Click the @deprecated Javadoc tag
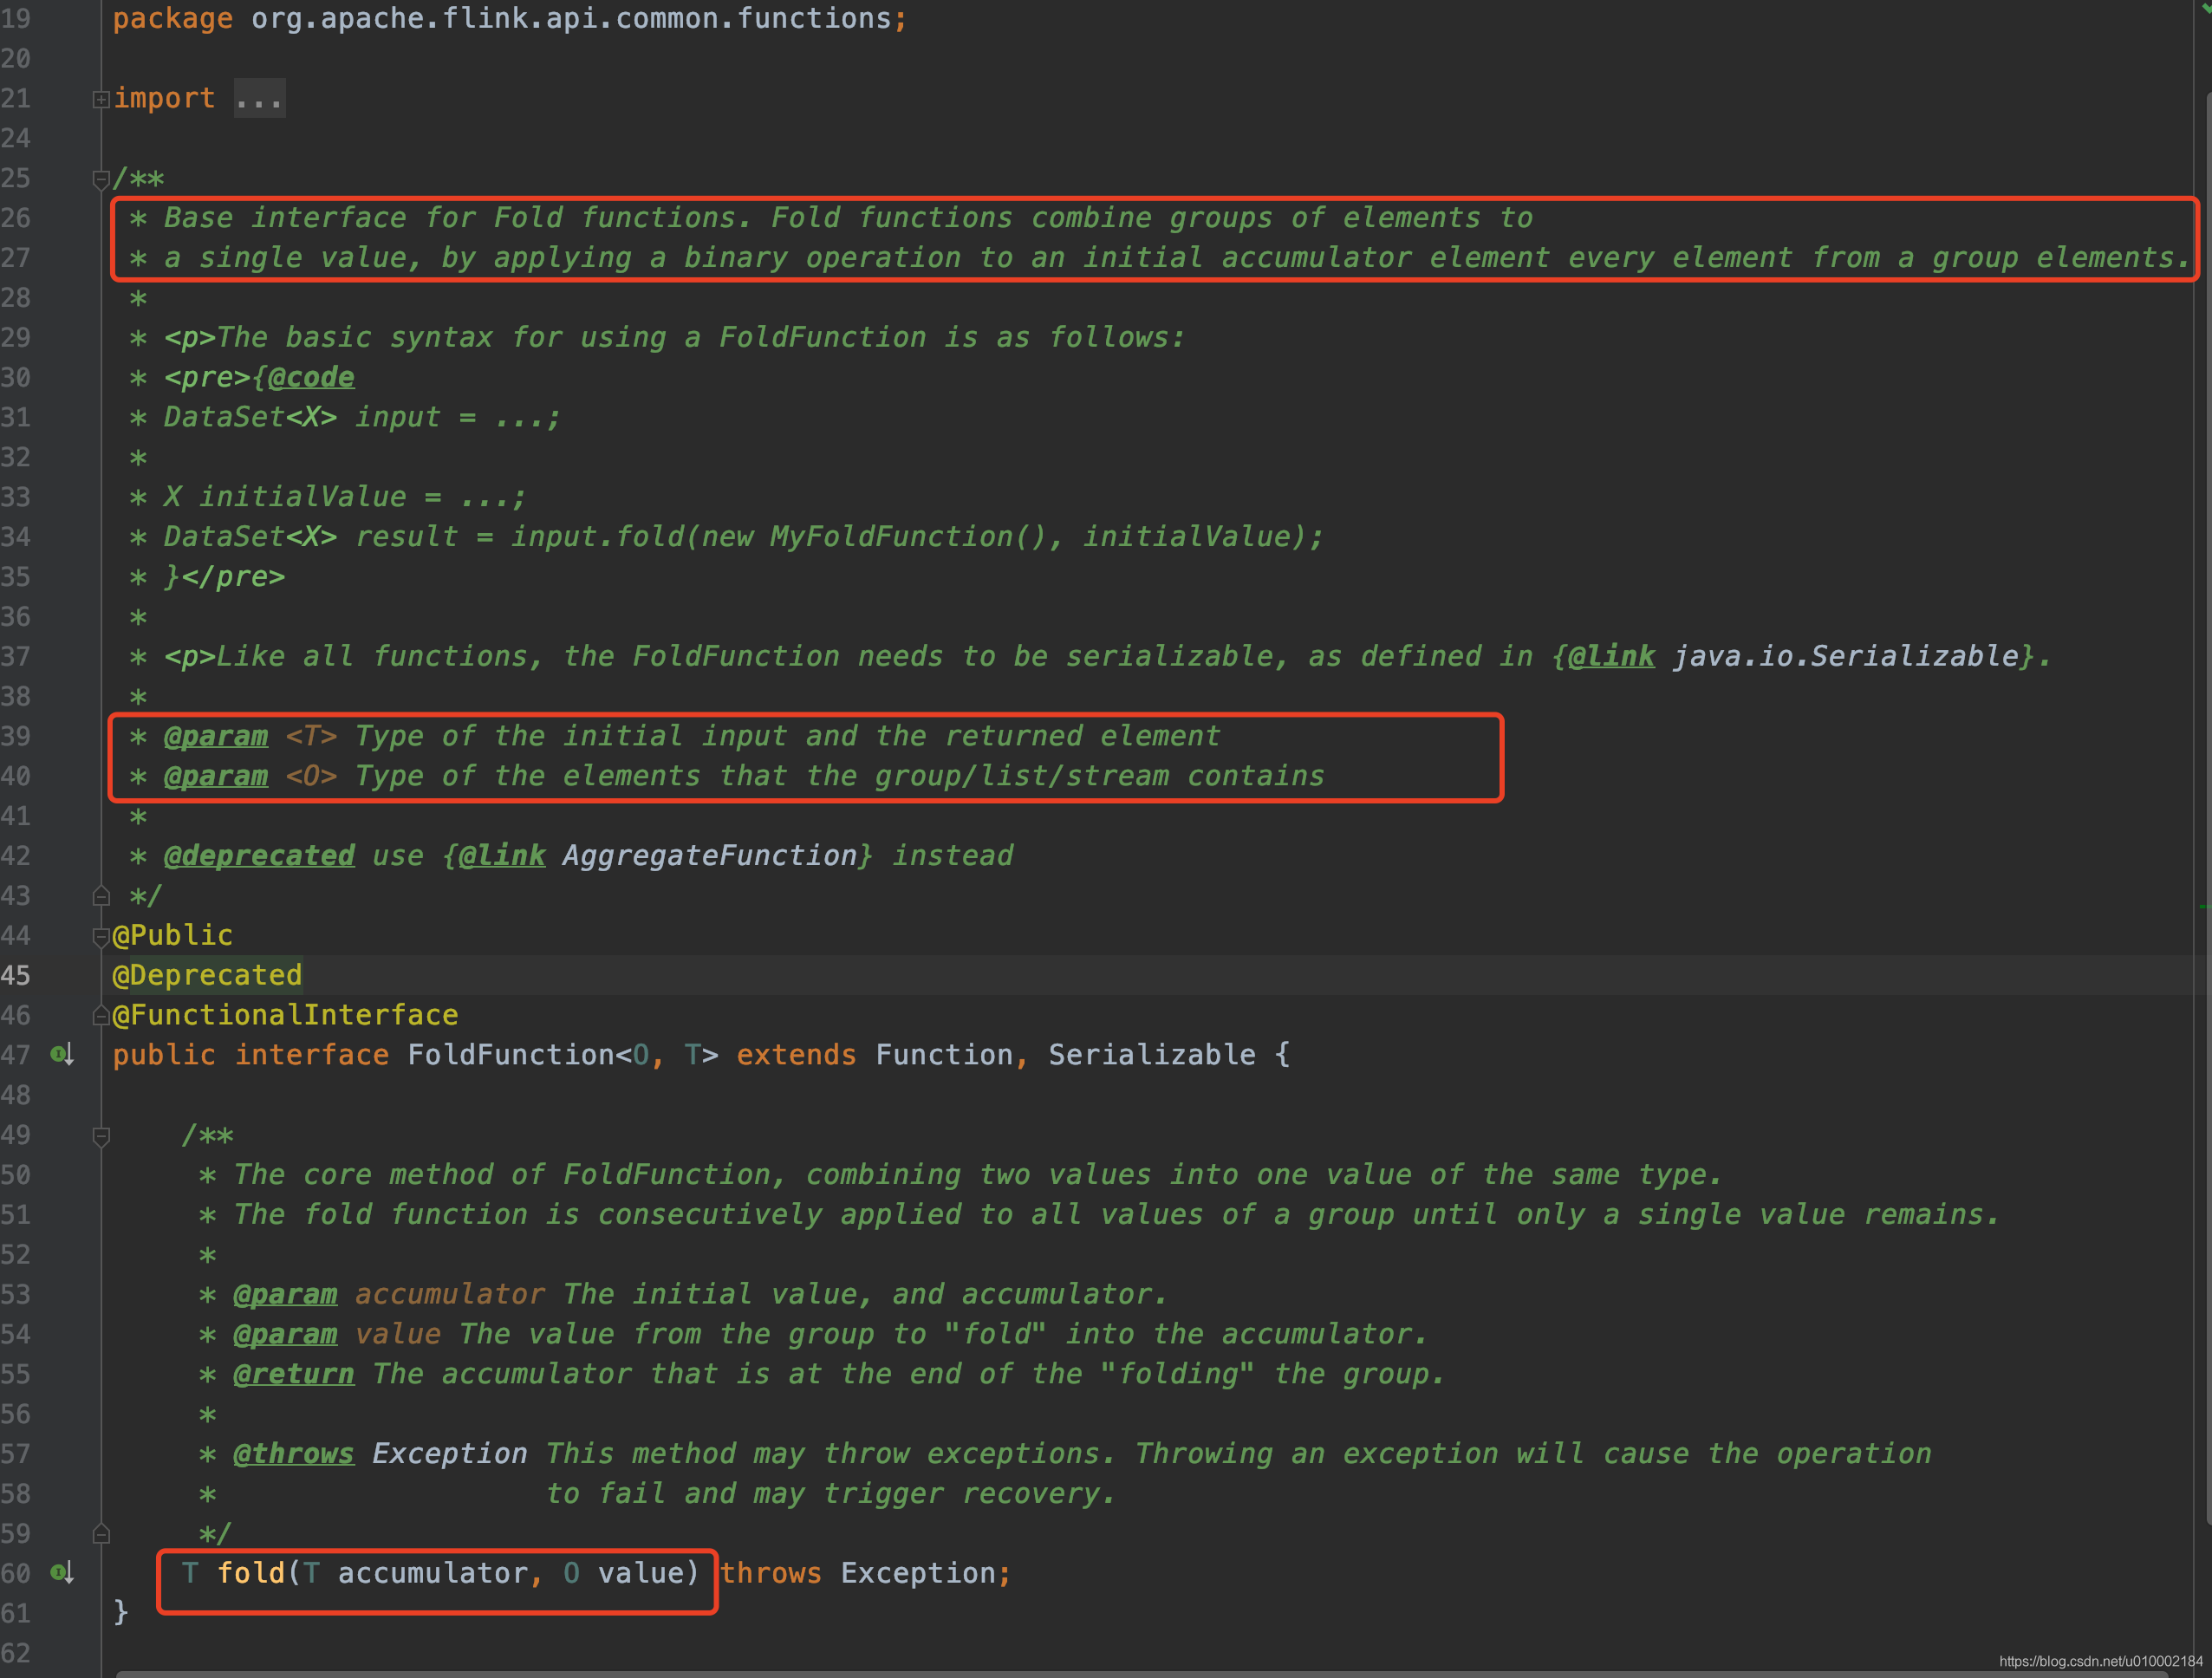2212x1678 pixels. coord(259,855)
